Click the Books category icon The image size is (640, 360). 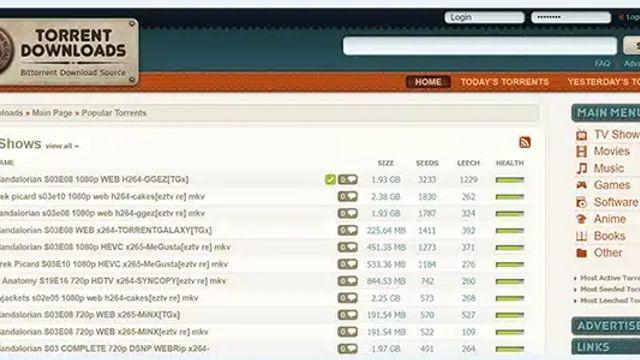pyautogui.click(x=581, y=236)
